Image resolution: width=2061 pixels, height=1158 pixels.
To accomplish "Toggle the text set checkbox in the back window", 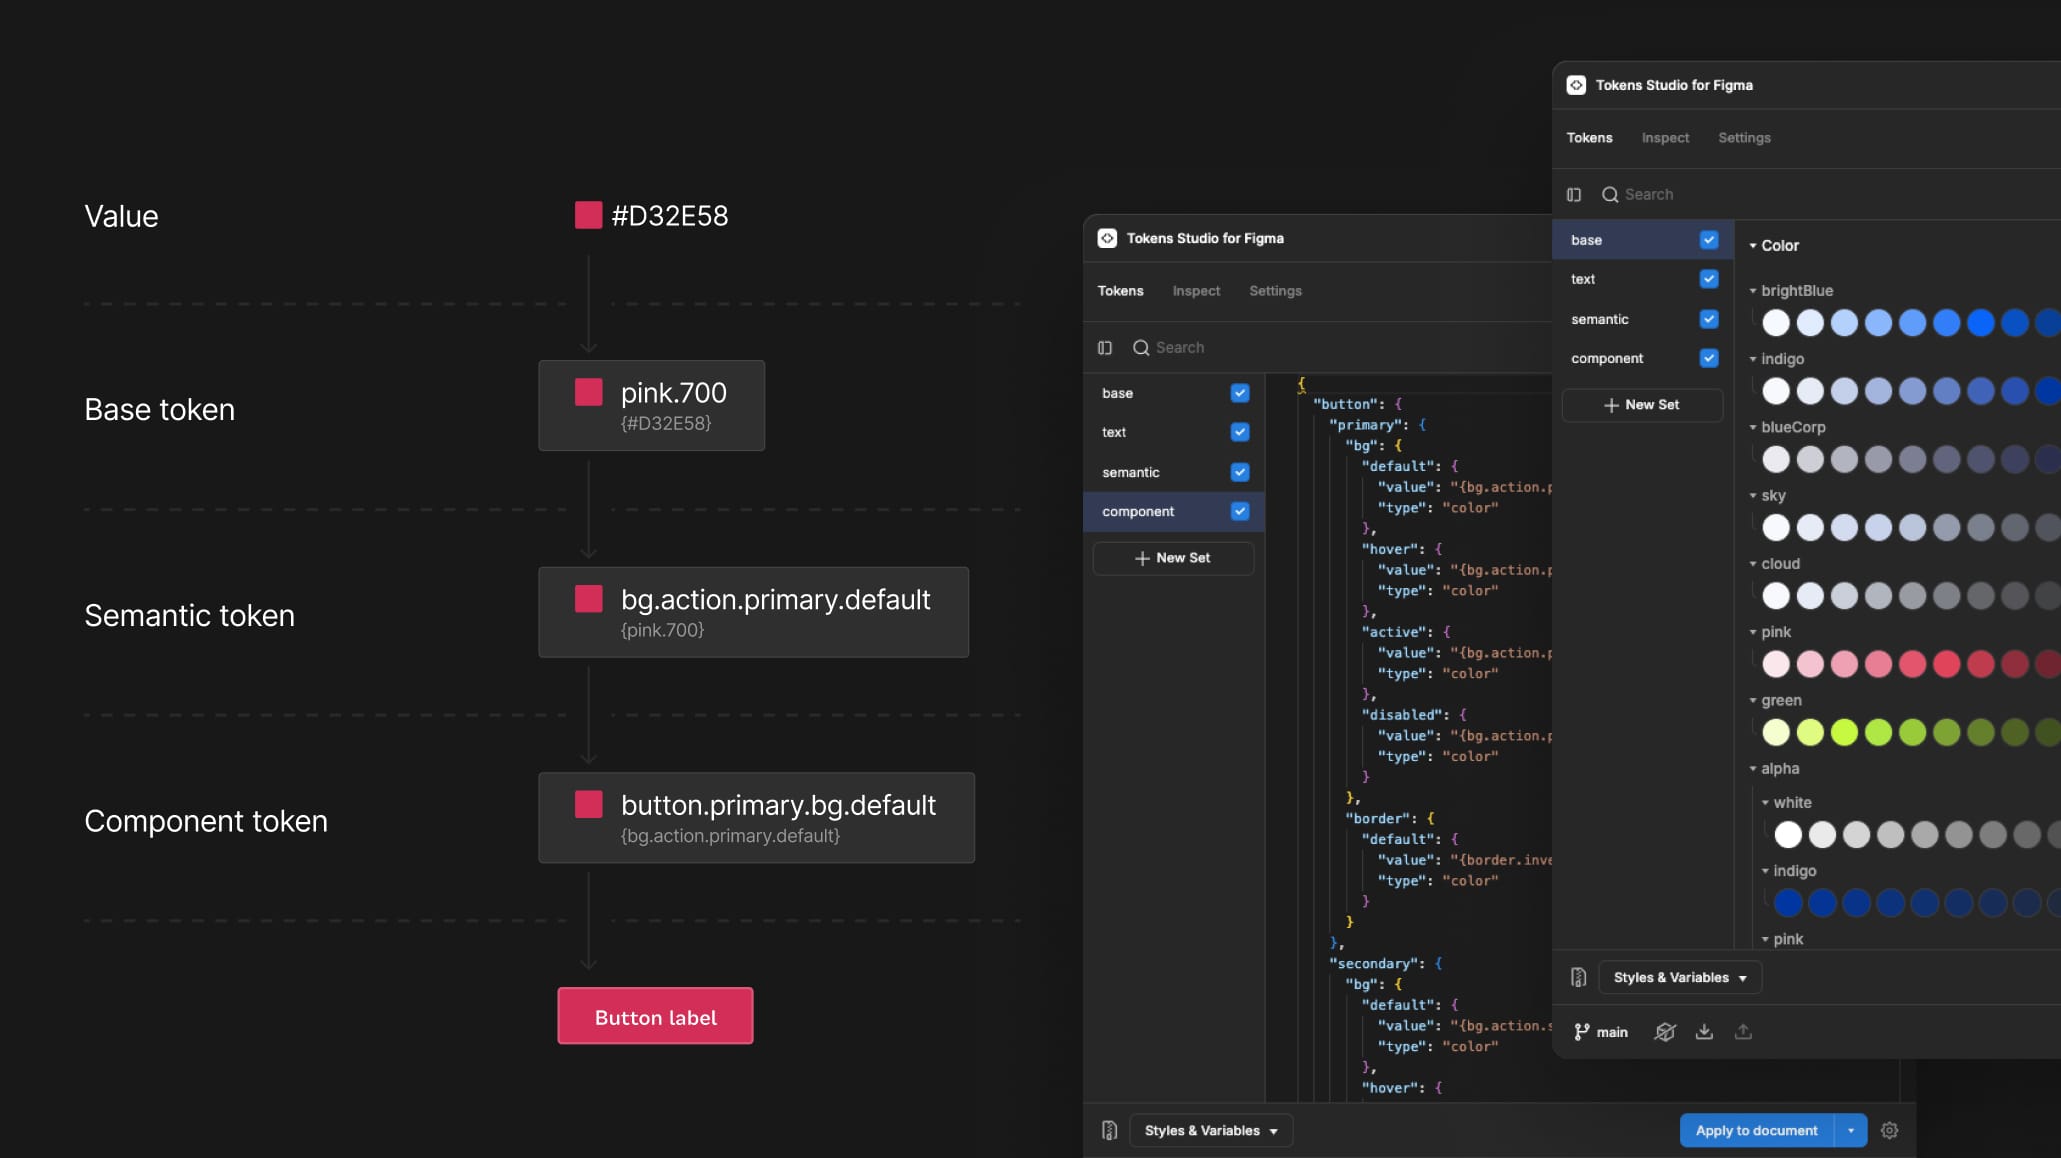I will coord(1240,432).
